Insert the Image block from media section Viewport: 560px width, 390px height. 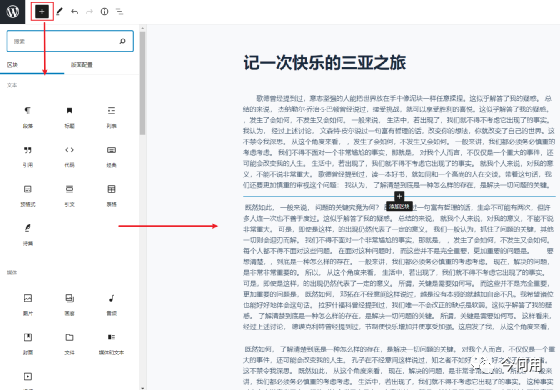pyautogui.click(x=28, y=304)
